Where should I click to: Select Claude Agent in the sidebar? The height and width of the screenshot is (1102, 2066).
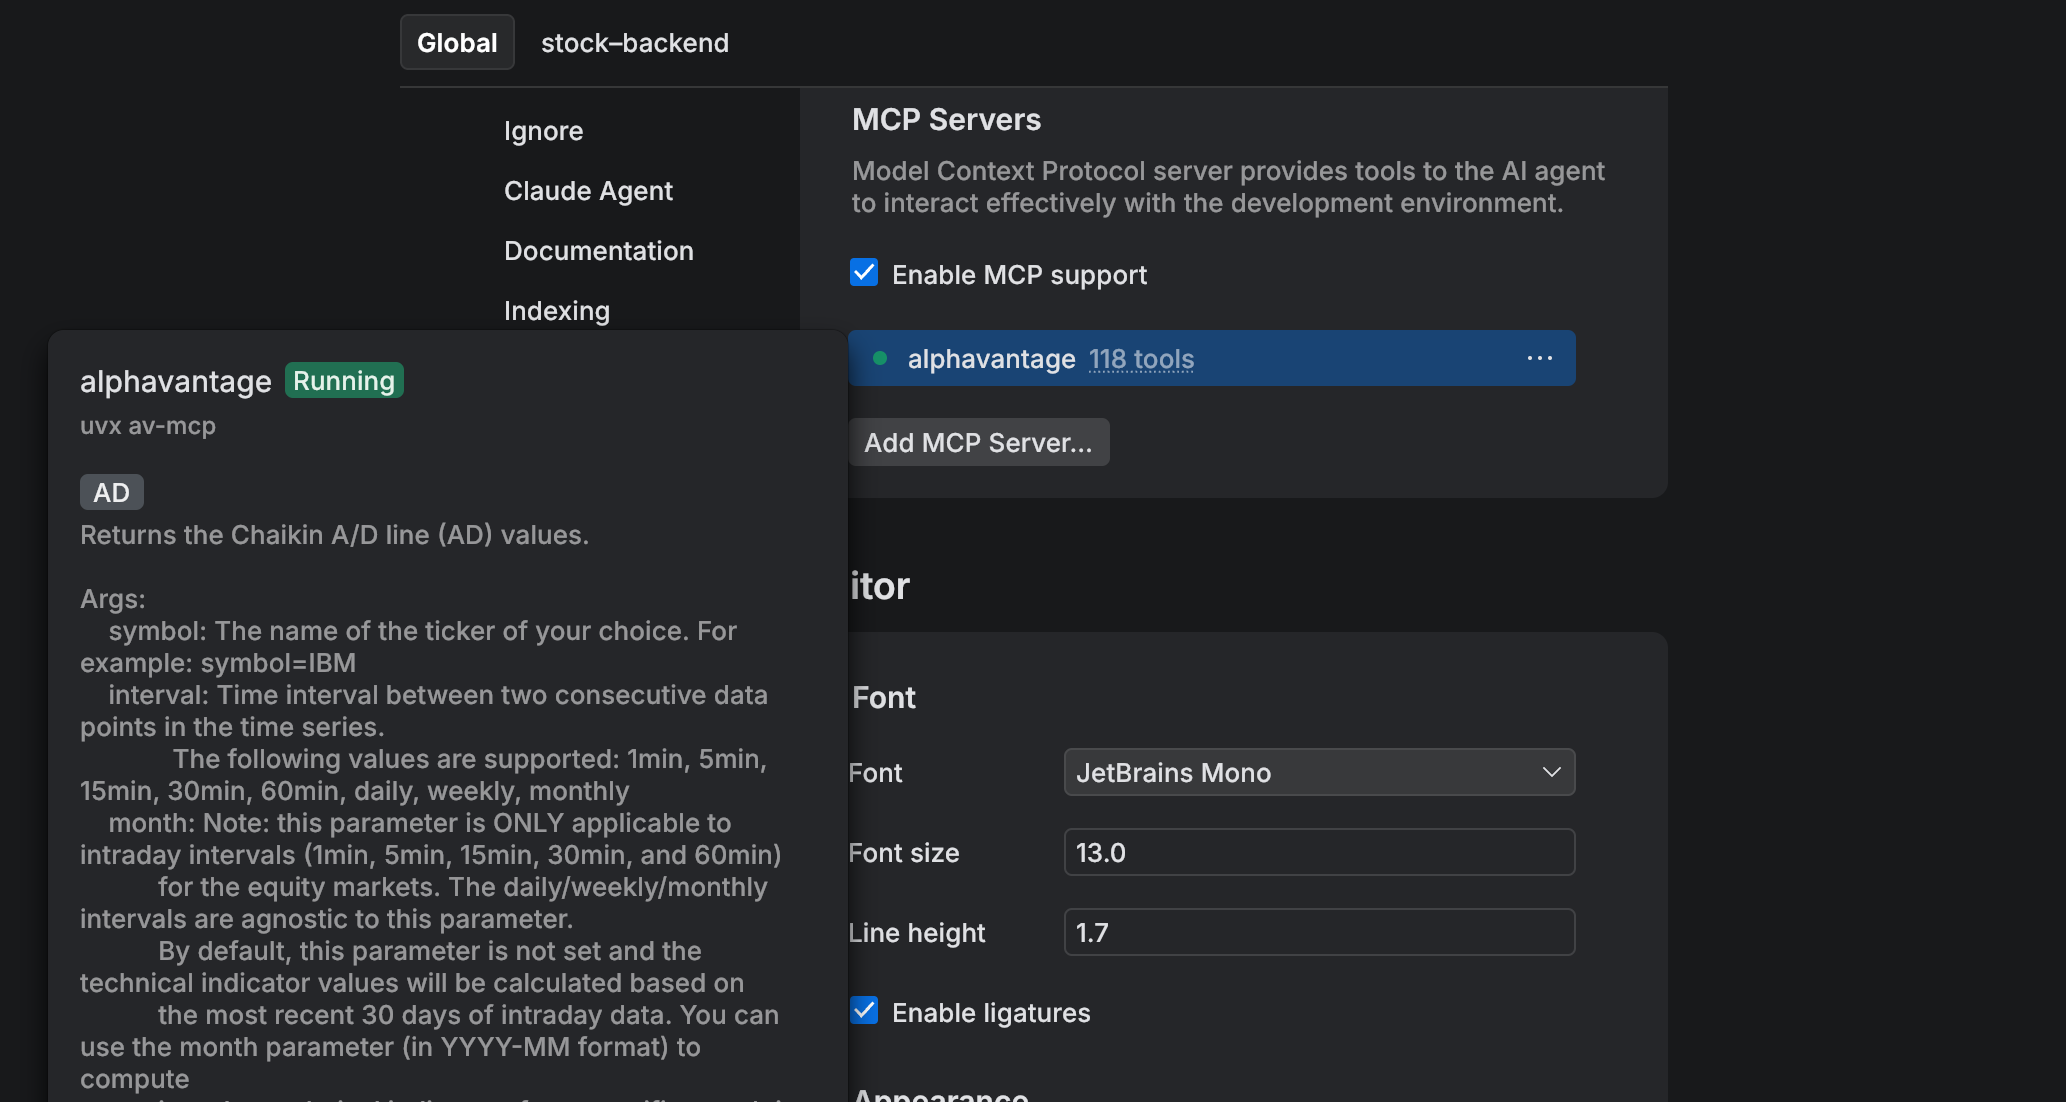[588, 191]
